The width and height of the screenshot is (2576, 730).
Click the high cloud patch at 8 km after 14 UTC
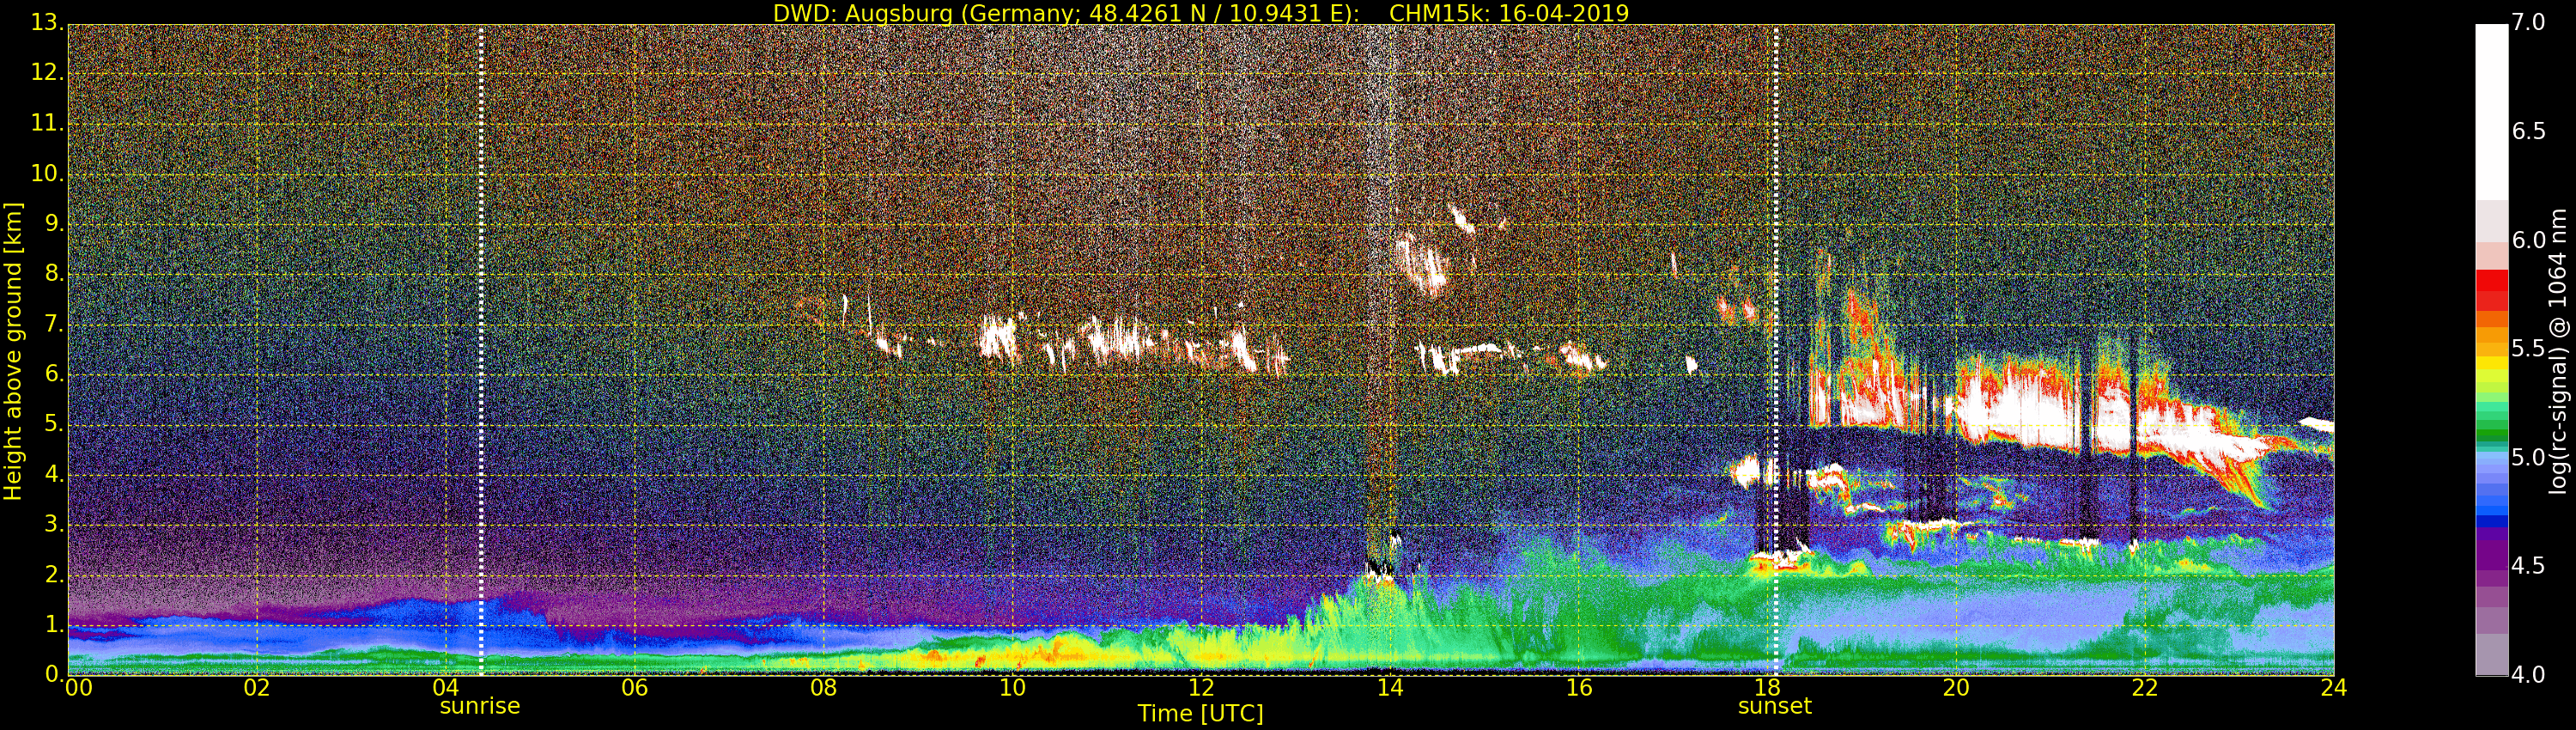tap(1422, 265)
